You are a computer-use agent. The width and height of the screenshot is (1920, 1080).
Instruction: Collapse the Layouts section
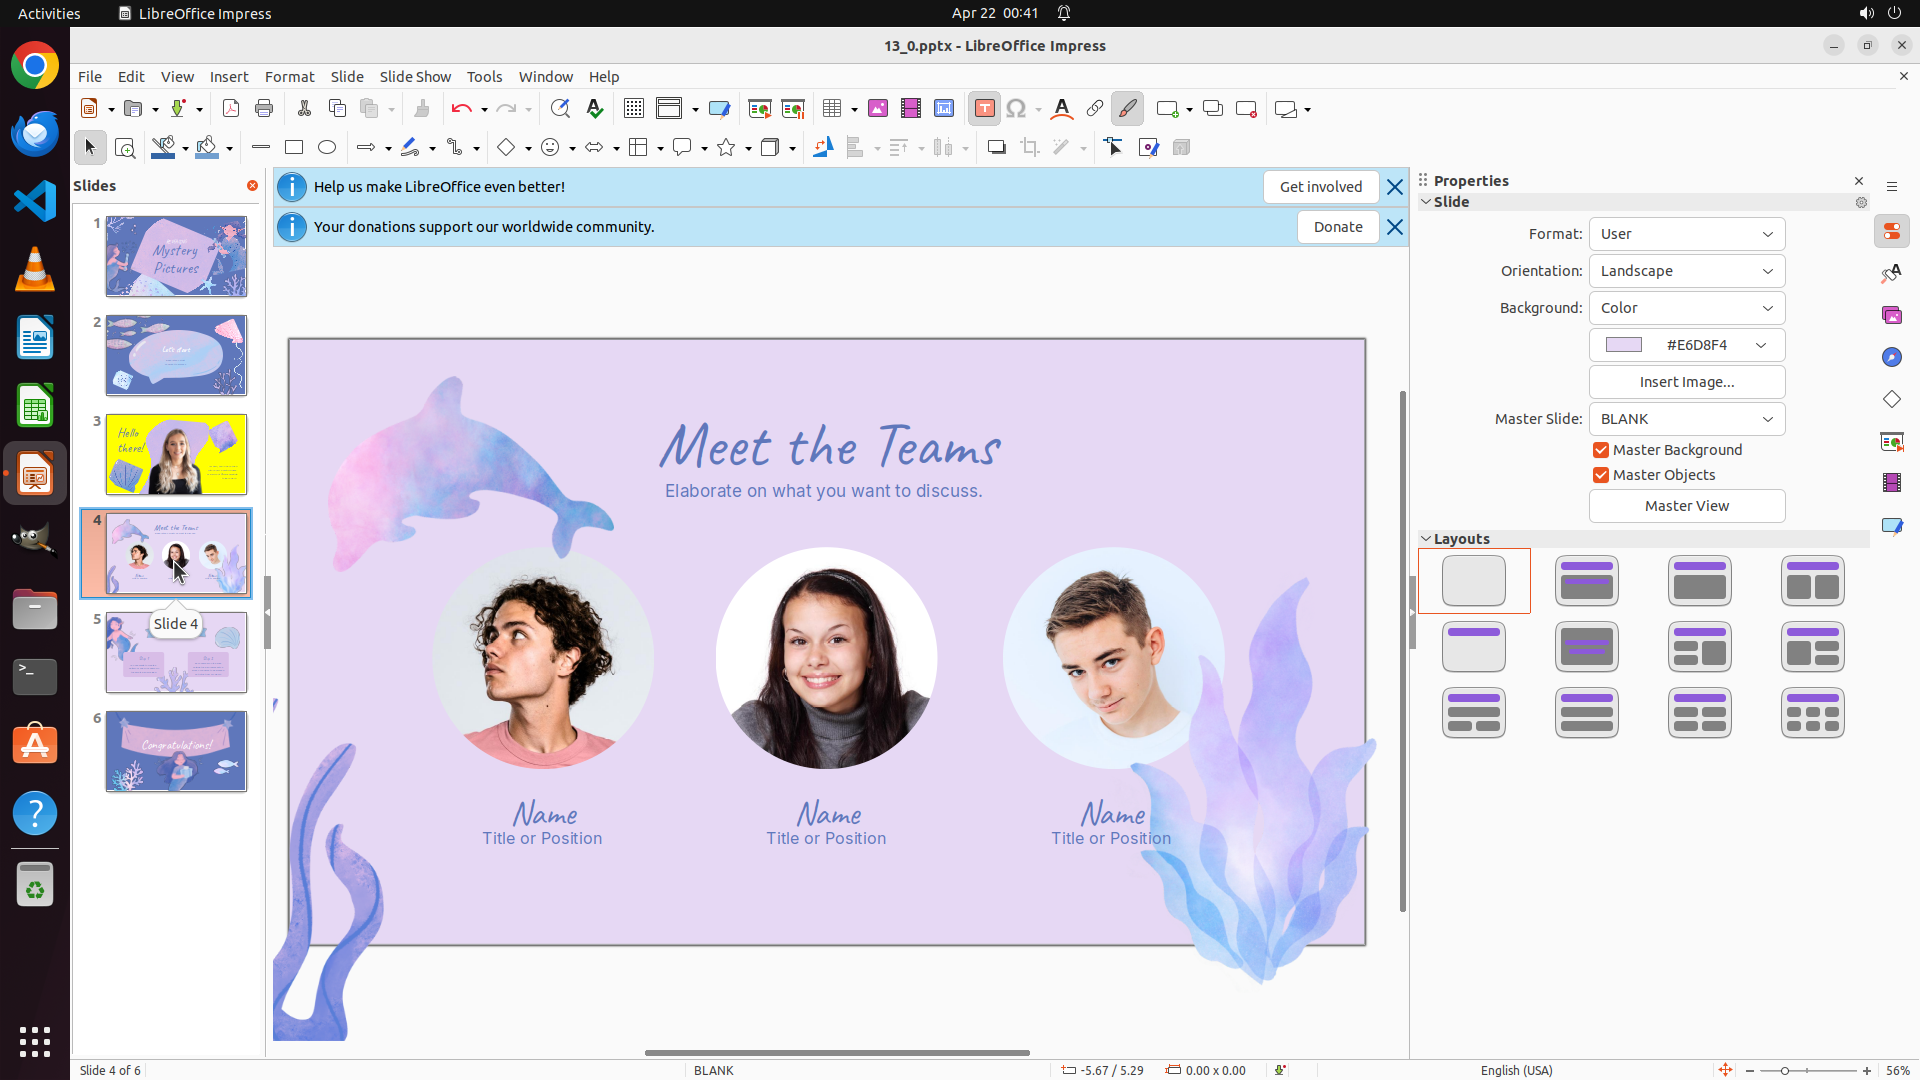coord(1426,539)
